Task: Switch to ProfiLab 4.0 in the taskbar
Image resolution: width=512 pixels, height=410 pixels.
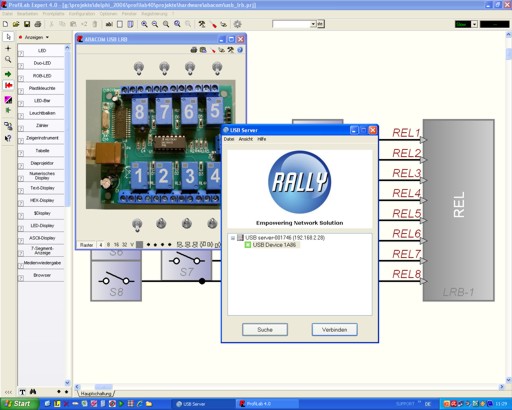Action: point(266,404)
